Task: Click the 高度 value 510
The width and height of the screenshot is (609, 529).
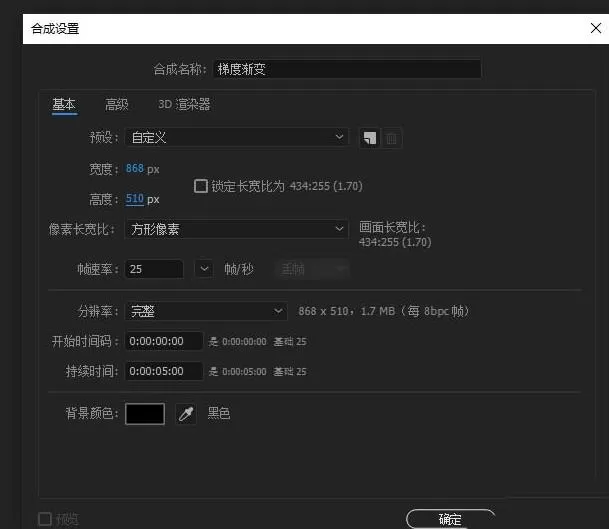Action: pyautogui.click(x=134, y=199)
